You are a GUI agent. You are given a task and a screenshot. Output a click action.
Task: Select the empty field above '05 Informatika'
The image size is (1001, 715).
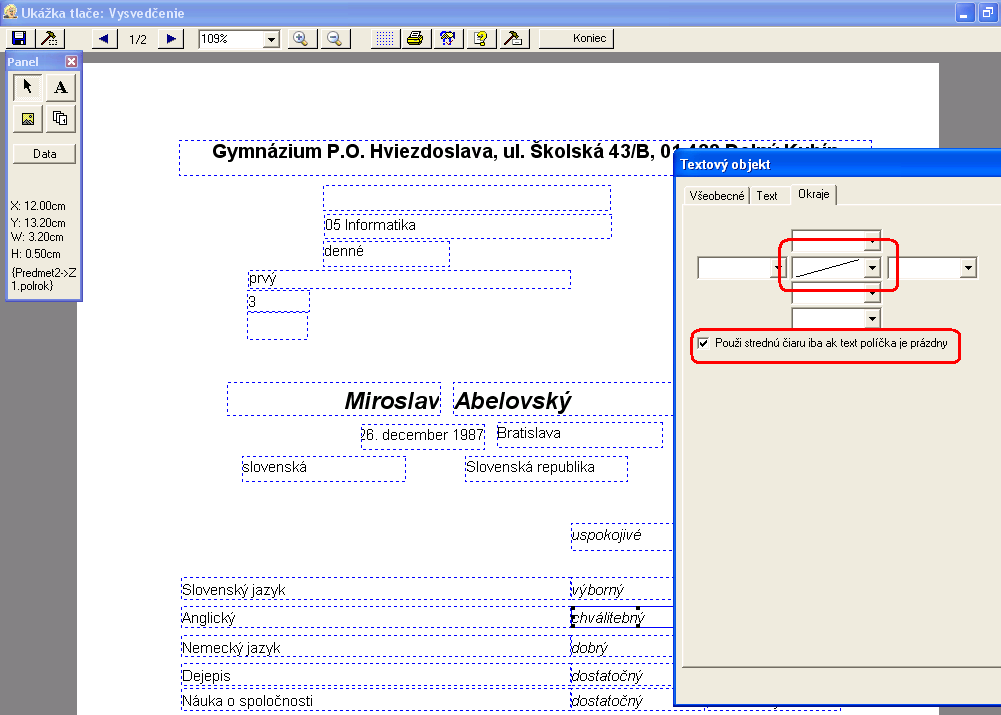tap(467, 198)
